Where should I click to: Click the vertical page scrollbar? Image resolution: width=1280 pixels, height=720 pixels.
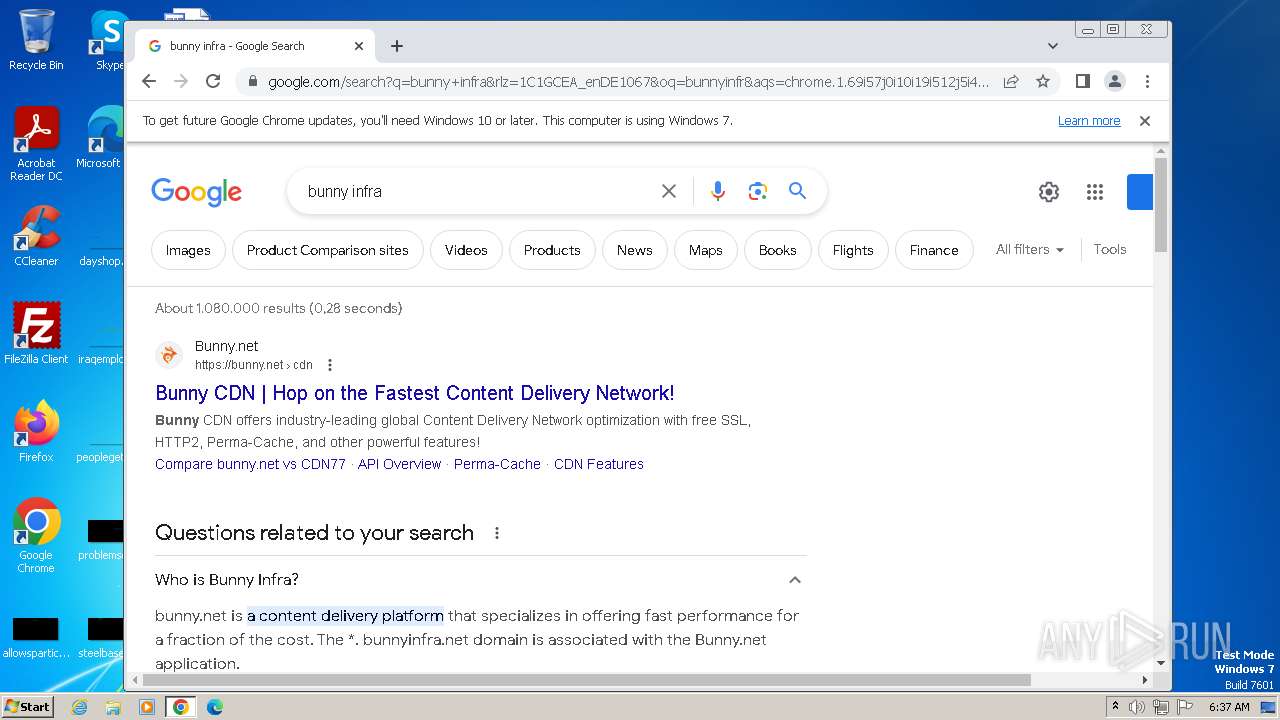pos(1160,205)
